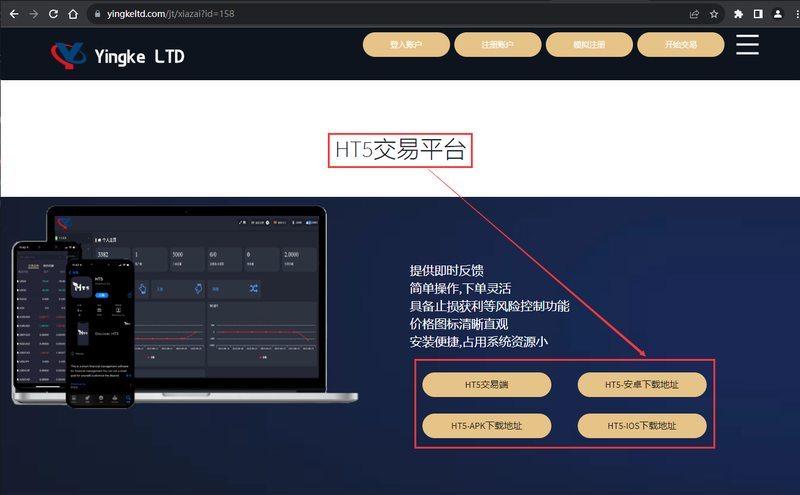Click the 提供即时反馈 text line

[446, 270]
